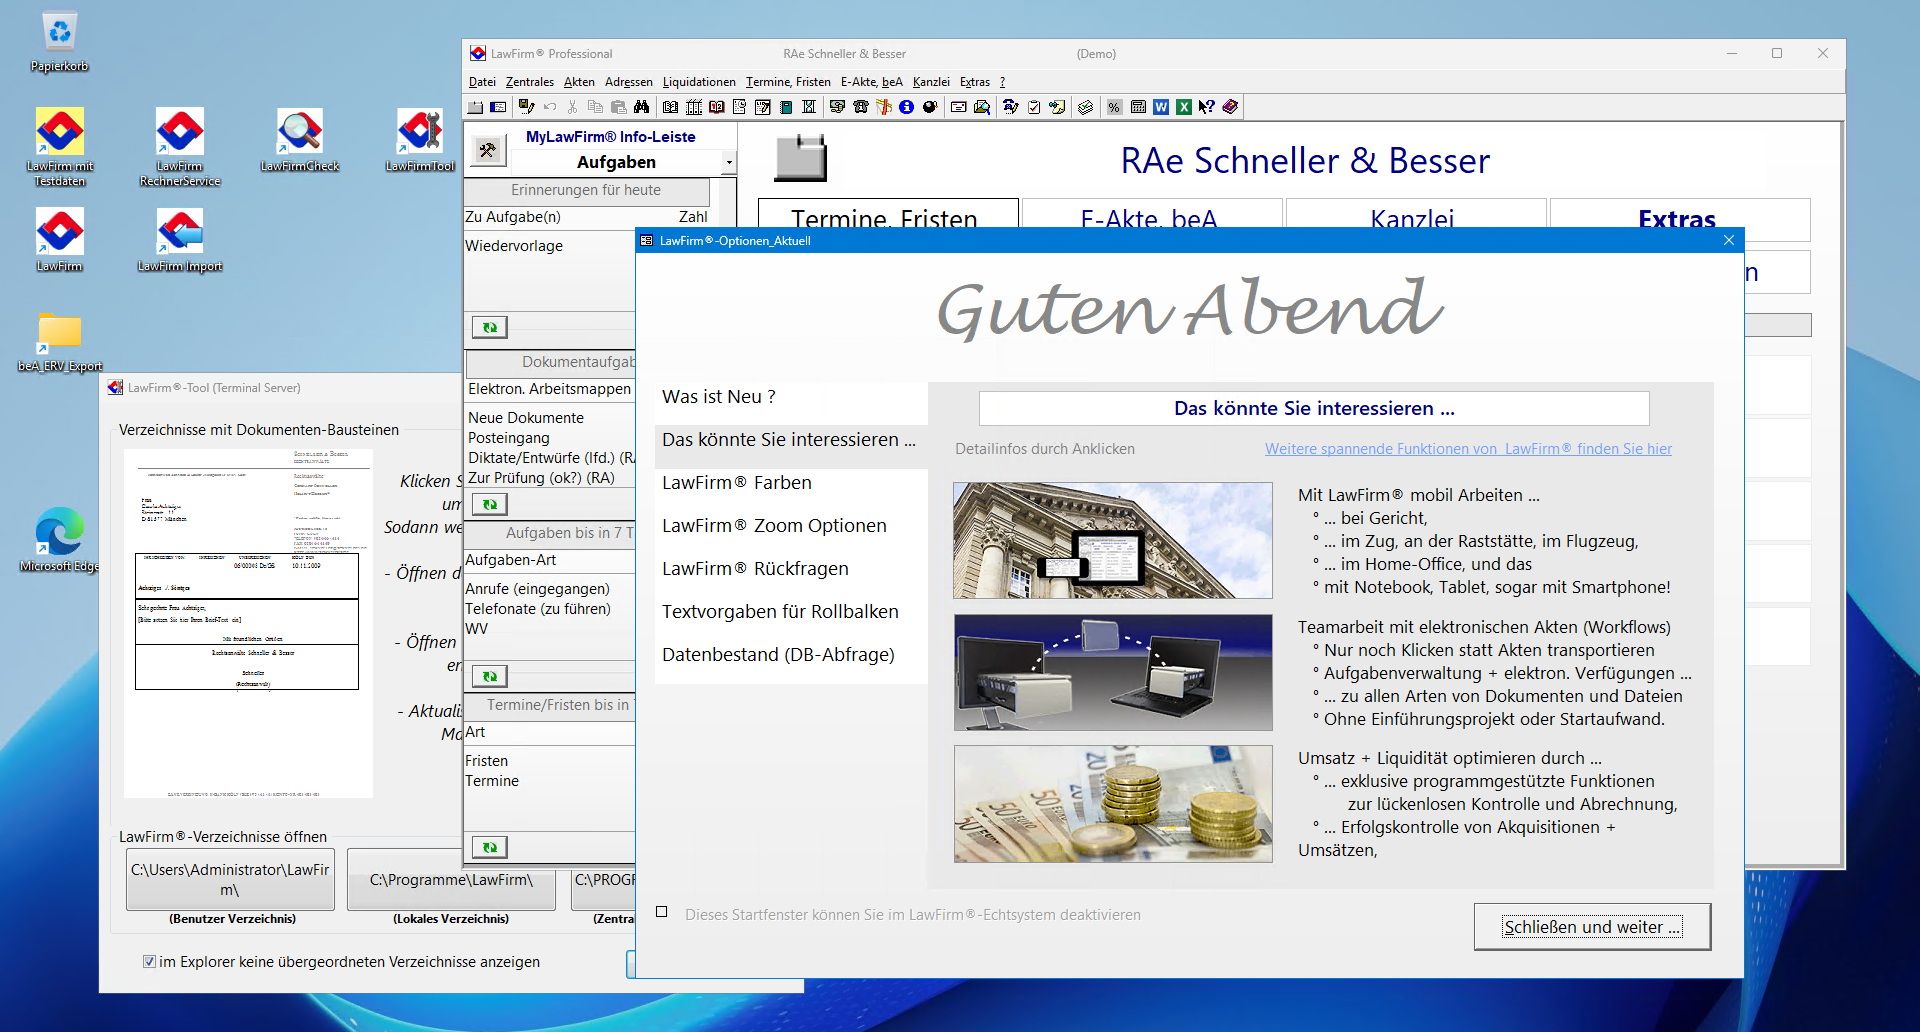Expand the Aufgaben dropdown in Info-Leiste
Viewport: 1920px width, 1032px height.
click(729, 162)
